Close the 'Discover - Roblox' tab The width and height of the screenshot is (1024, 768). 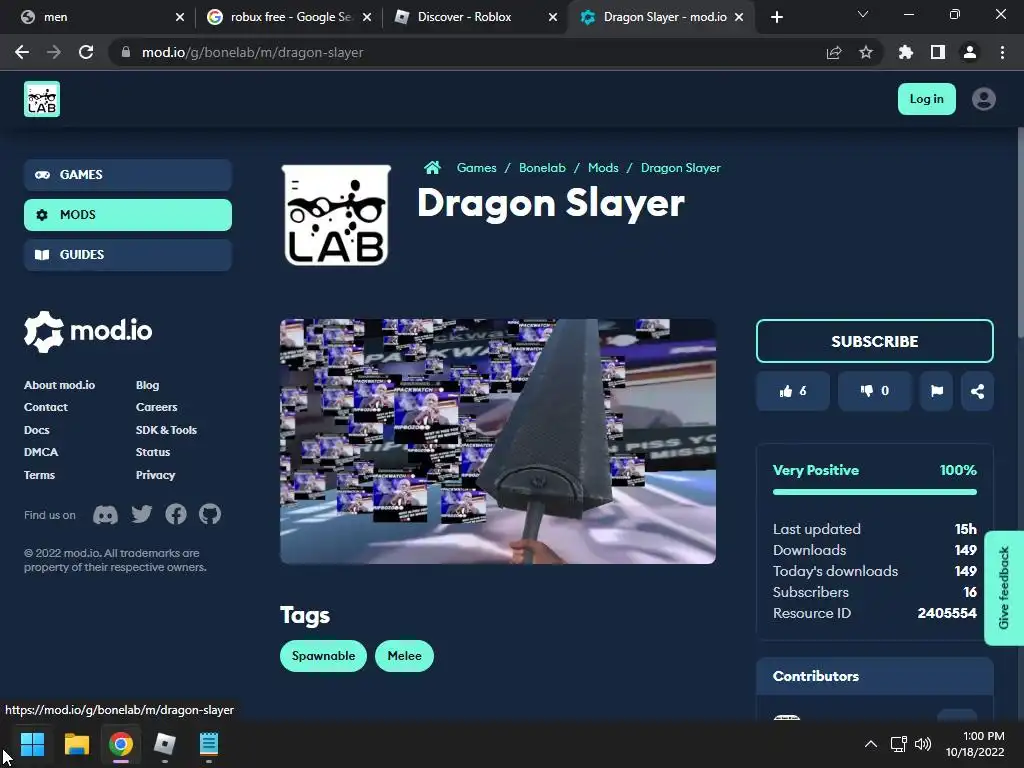pyautogui.click(x=553, y=17)
